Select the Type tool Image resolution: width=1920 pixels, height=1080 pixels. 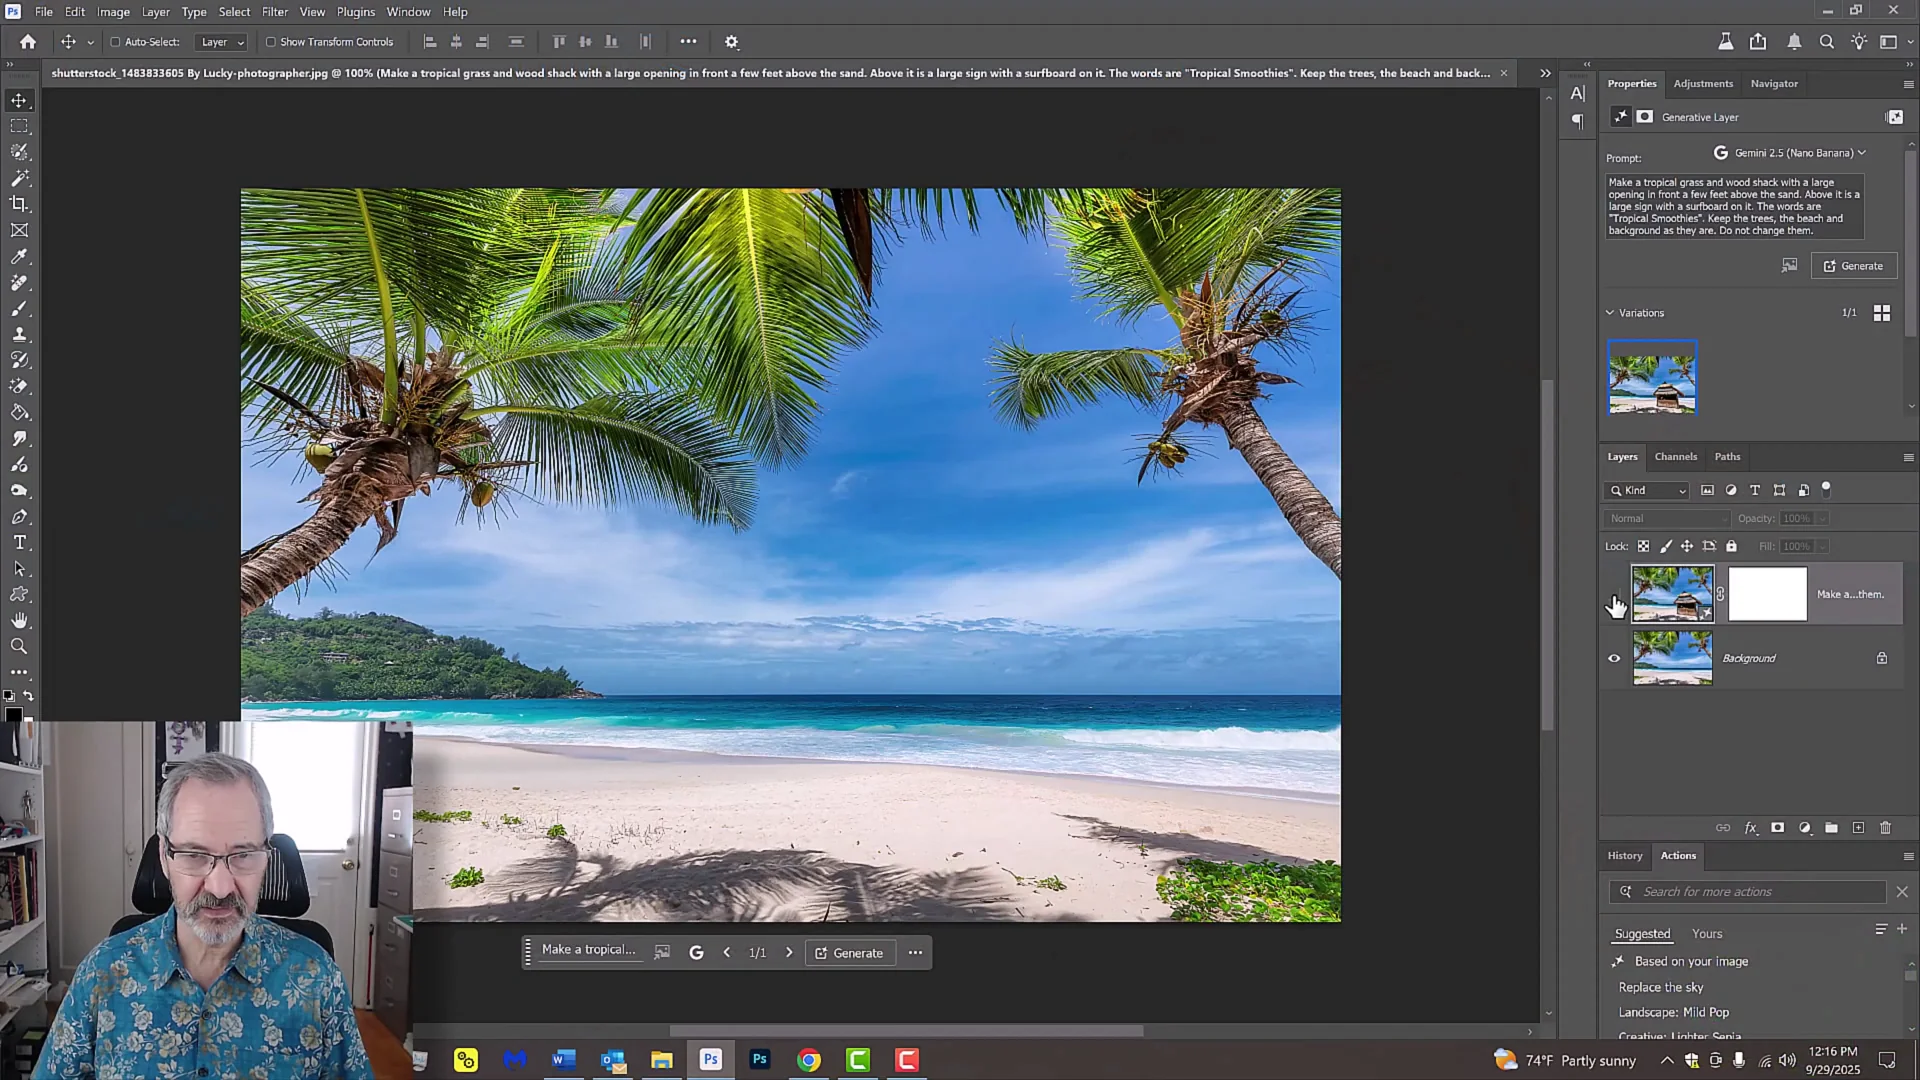point(20,544)
